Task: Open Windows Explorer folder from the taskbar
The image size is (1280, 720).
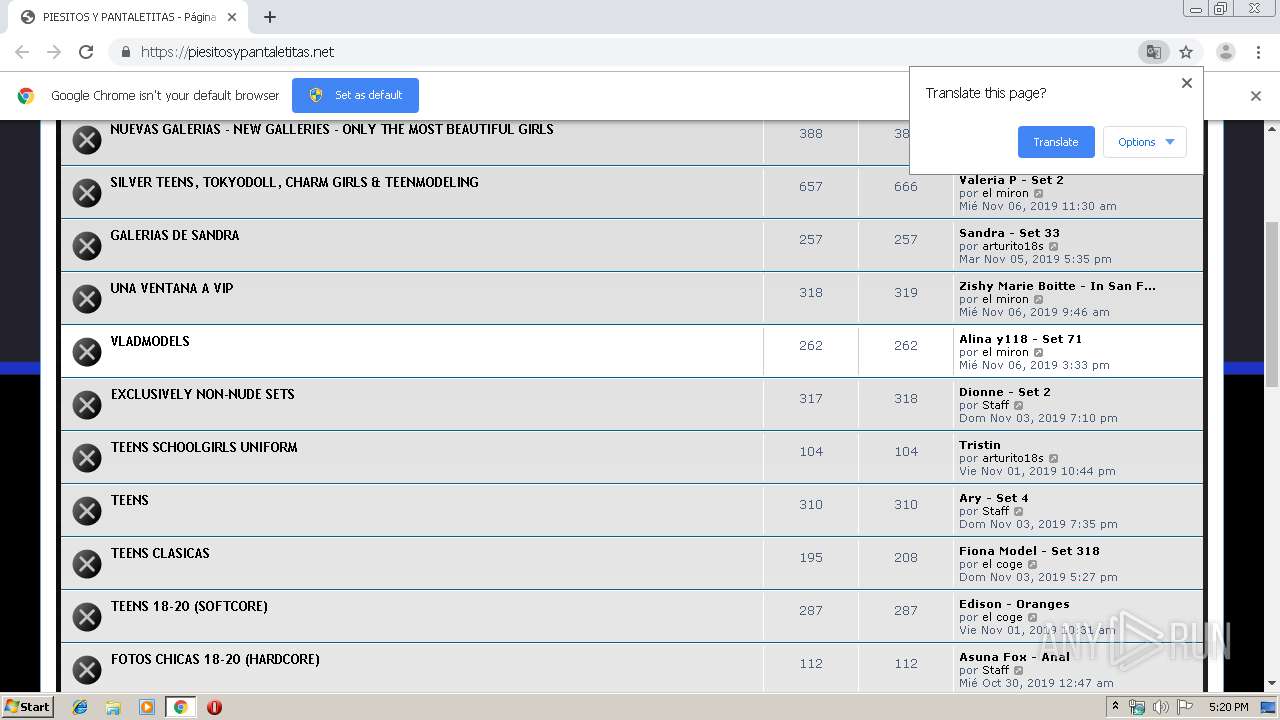Action: pos(113,707)
